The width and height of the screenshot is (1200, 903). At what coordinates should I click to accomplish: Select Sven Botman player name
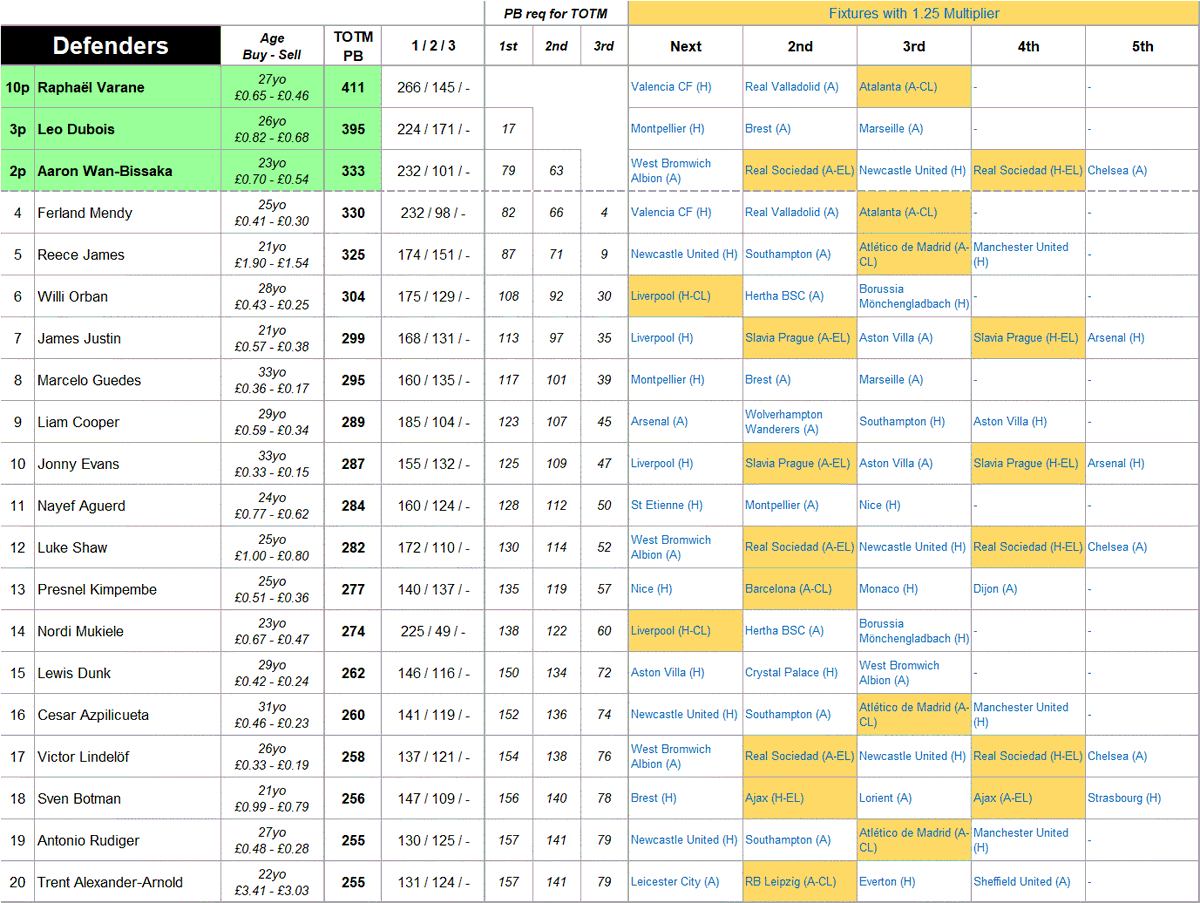click(x=79, y=799)
